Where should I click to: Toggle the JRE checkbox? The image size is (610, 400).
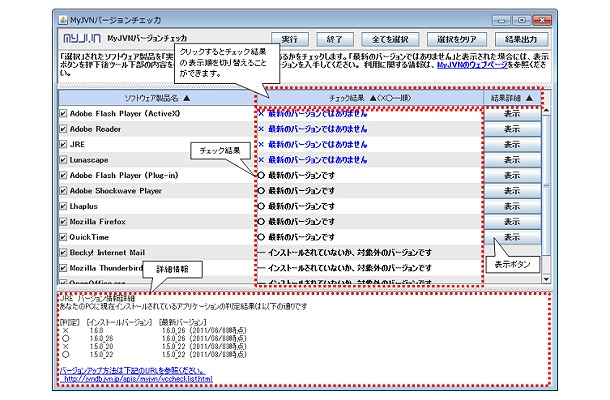63,144
